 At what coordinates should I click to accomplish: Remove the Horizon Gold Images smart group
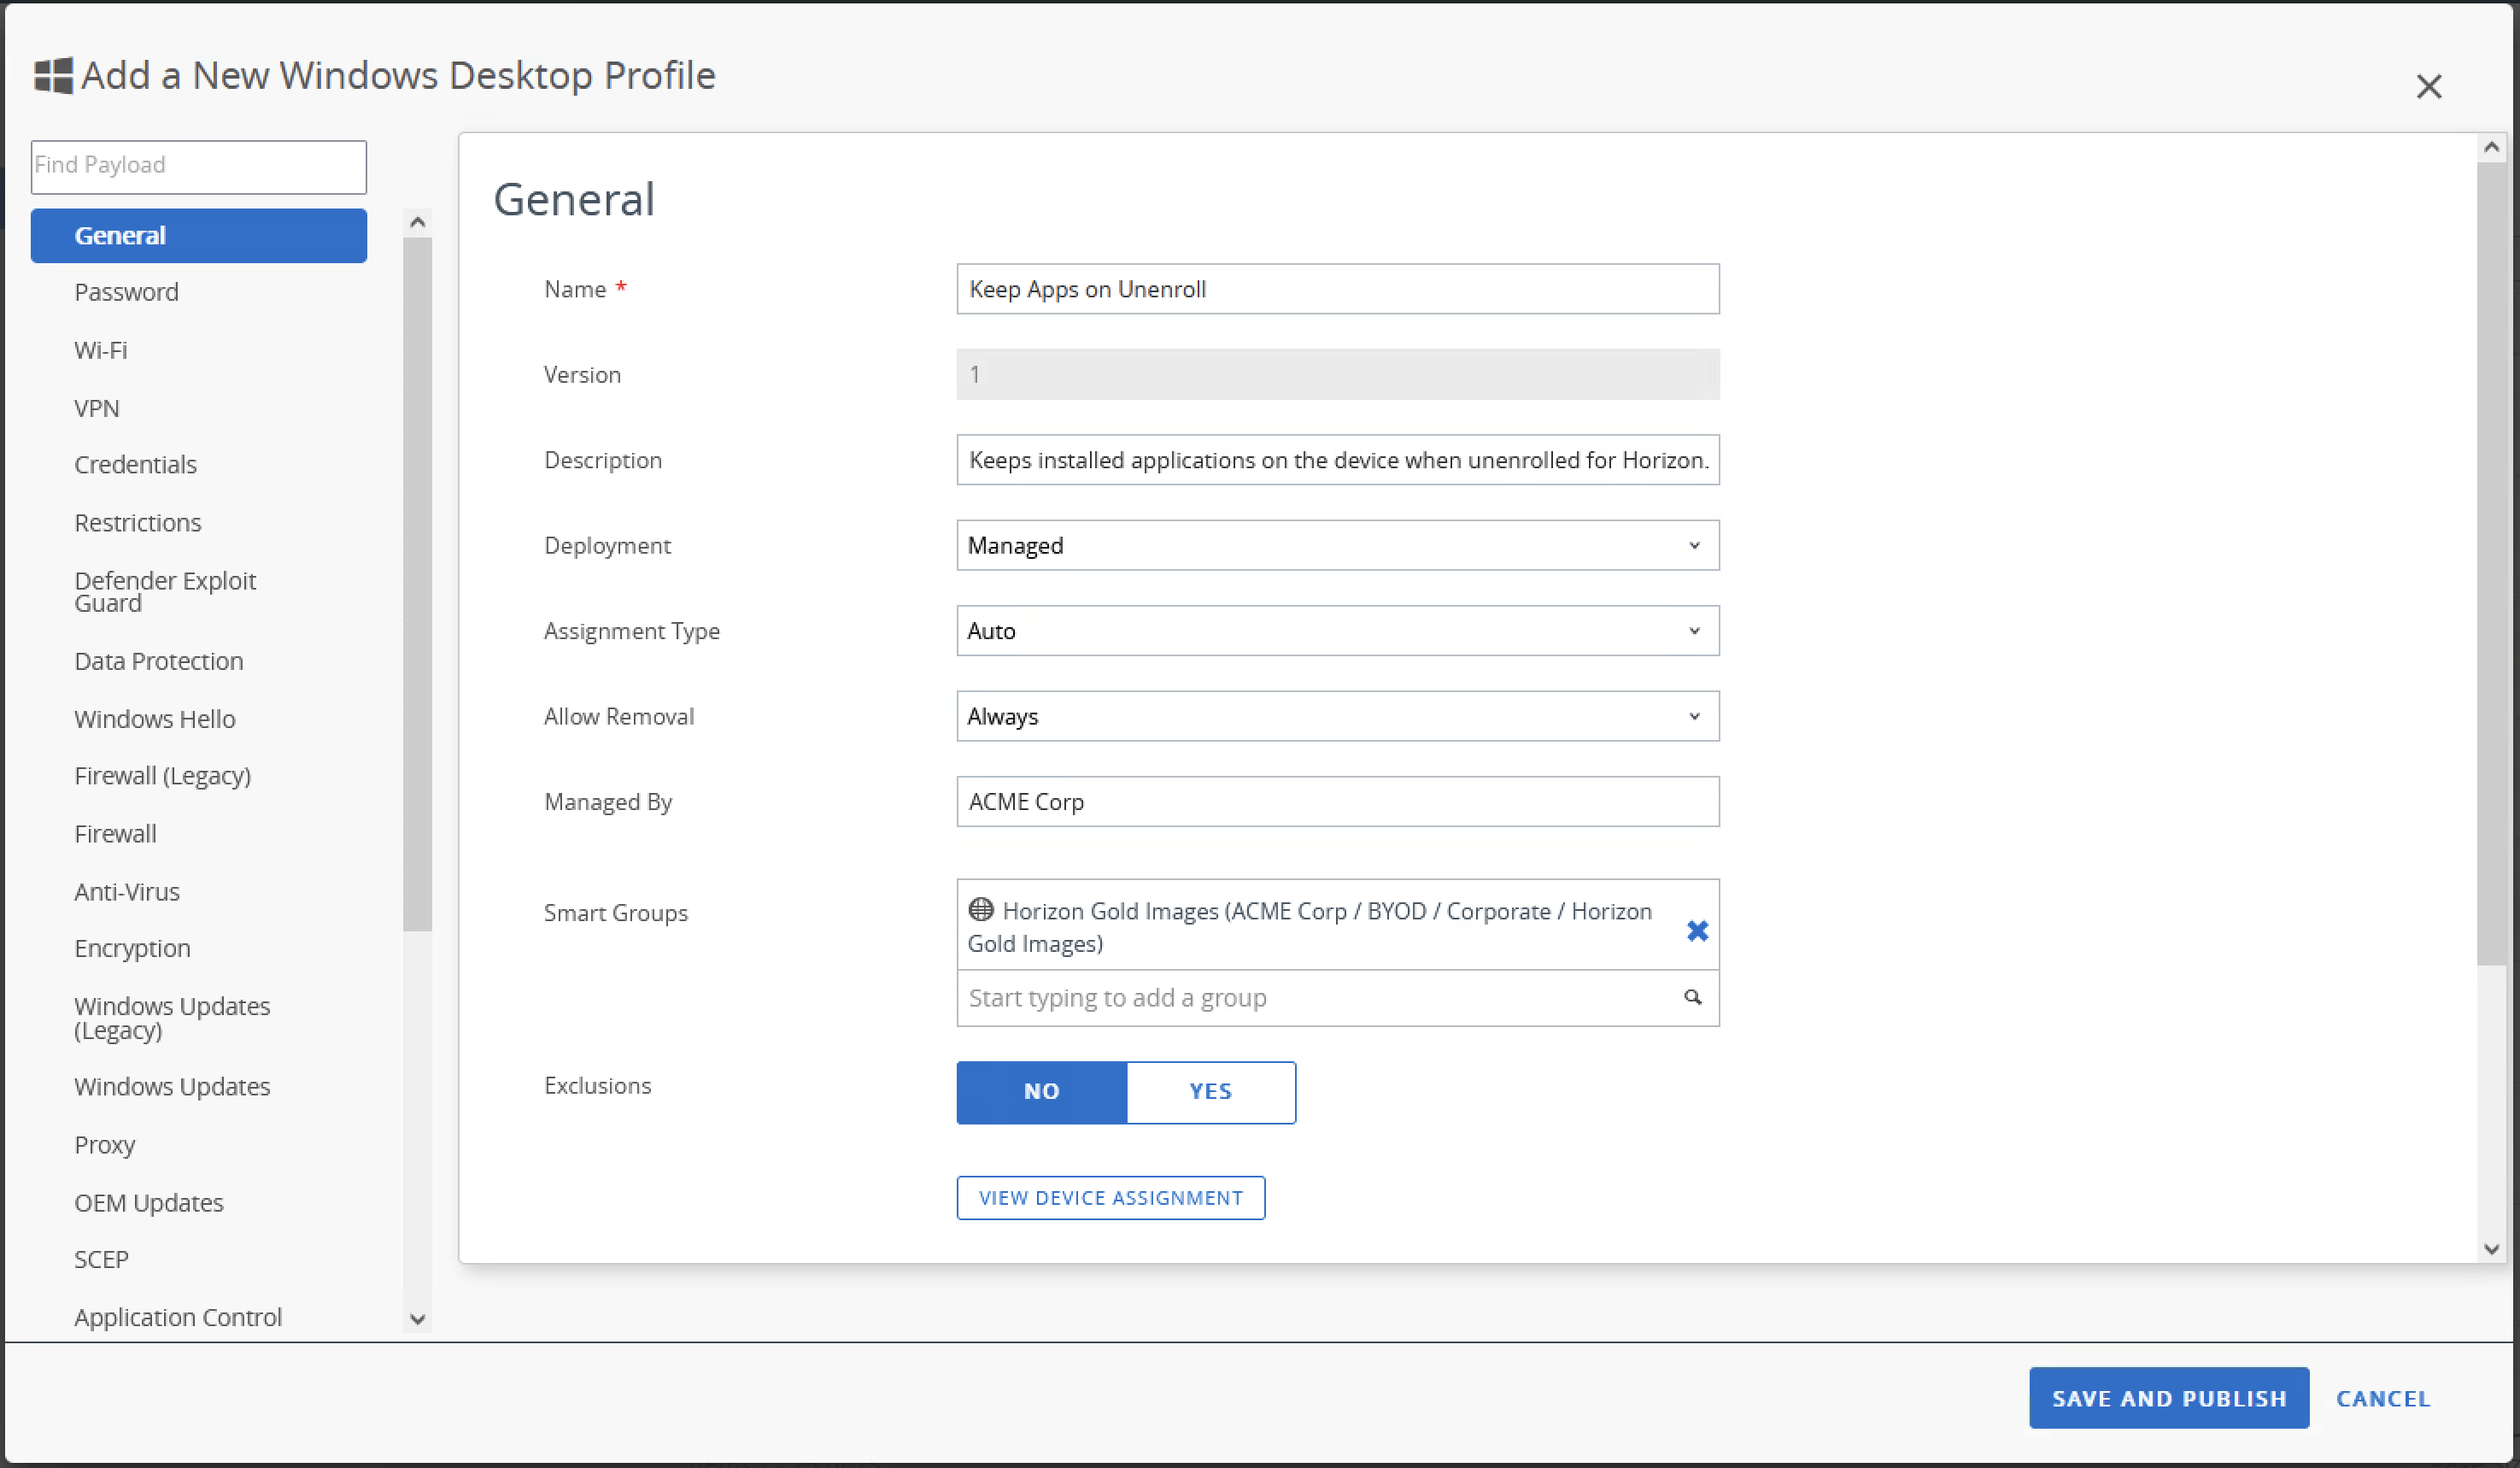(1696, 931)
